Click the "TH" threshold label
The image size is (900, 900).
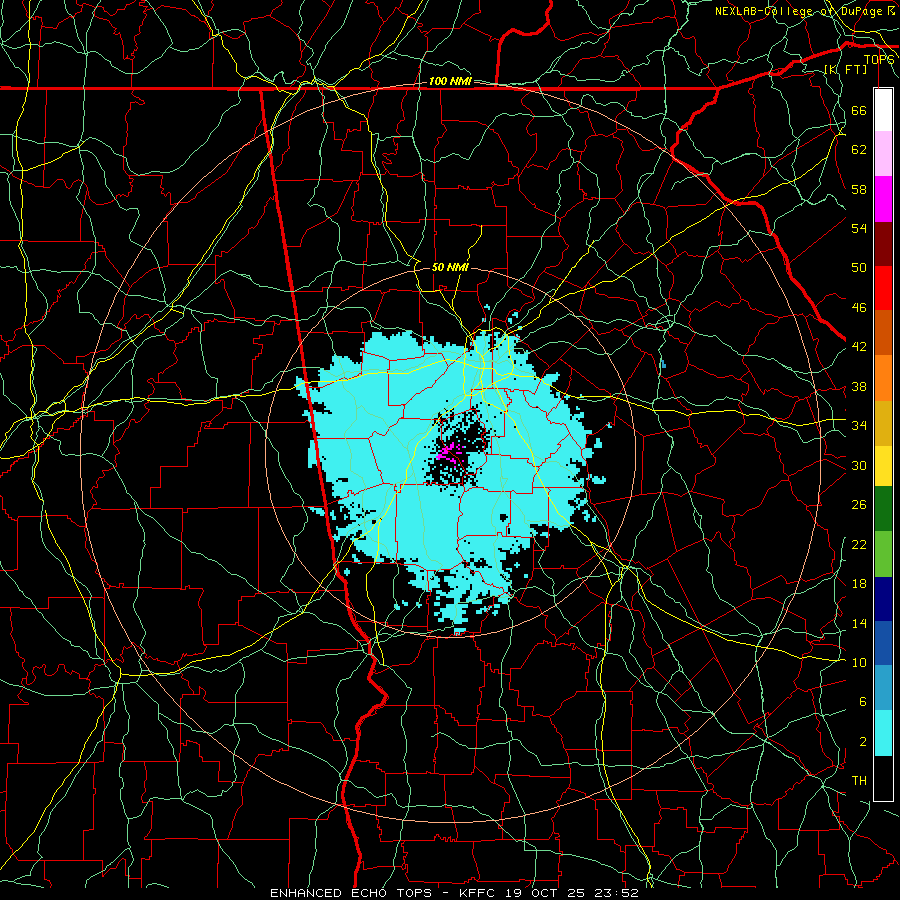(x=859, y=781)
